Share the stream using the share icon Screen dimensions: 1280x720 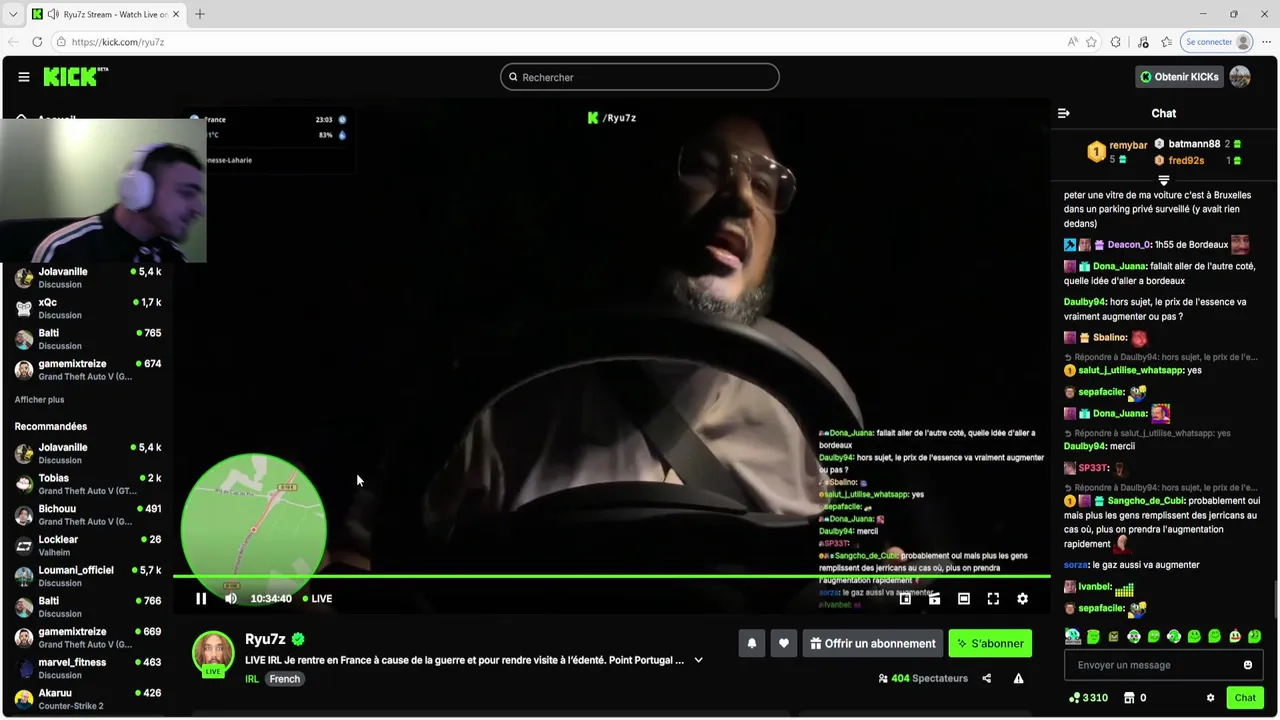pos(987,678)
